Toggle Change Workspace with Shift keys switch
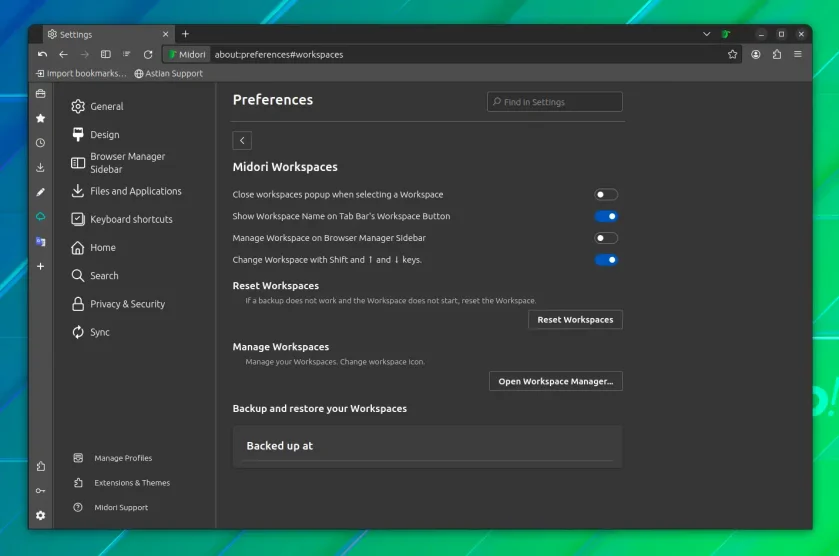Viewport: 840px width, 556px height. point(606,260)
